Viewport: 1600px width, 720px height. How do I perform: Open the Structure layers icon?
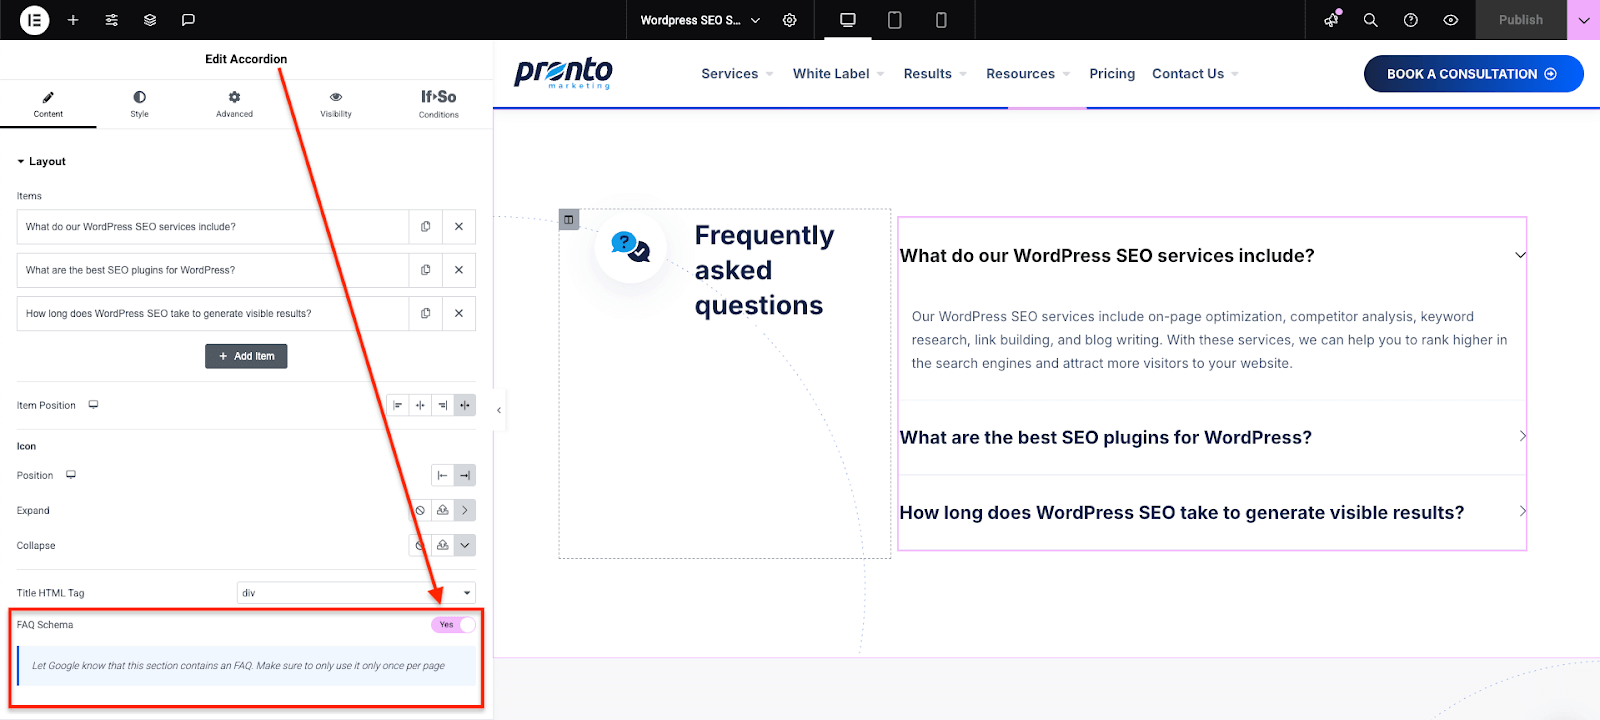click(150, 20)
